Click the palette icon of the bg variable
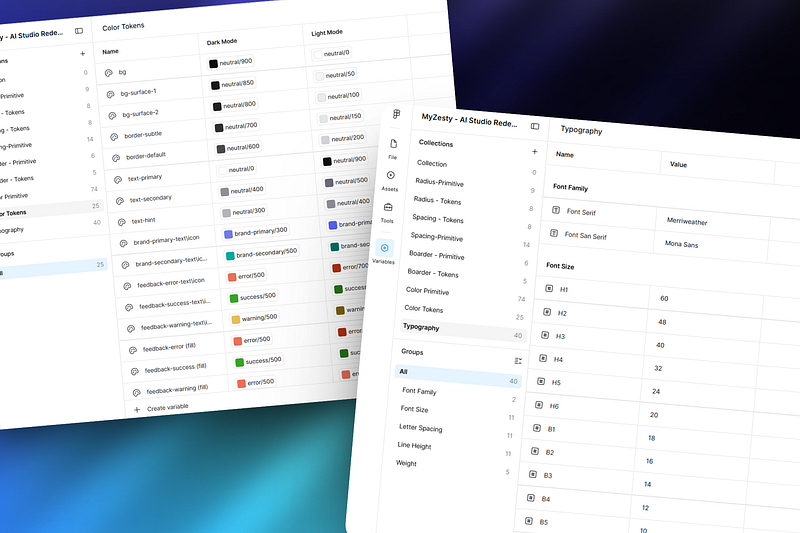This screenshot has height=533, width=800. 109,73
